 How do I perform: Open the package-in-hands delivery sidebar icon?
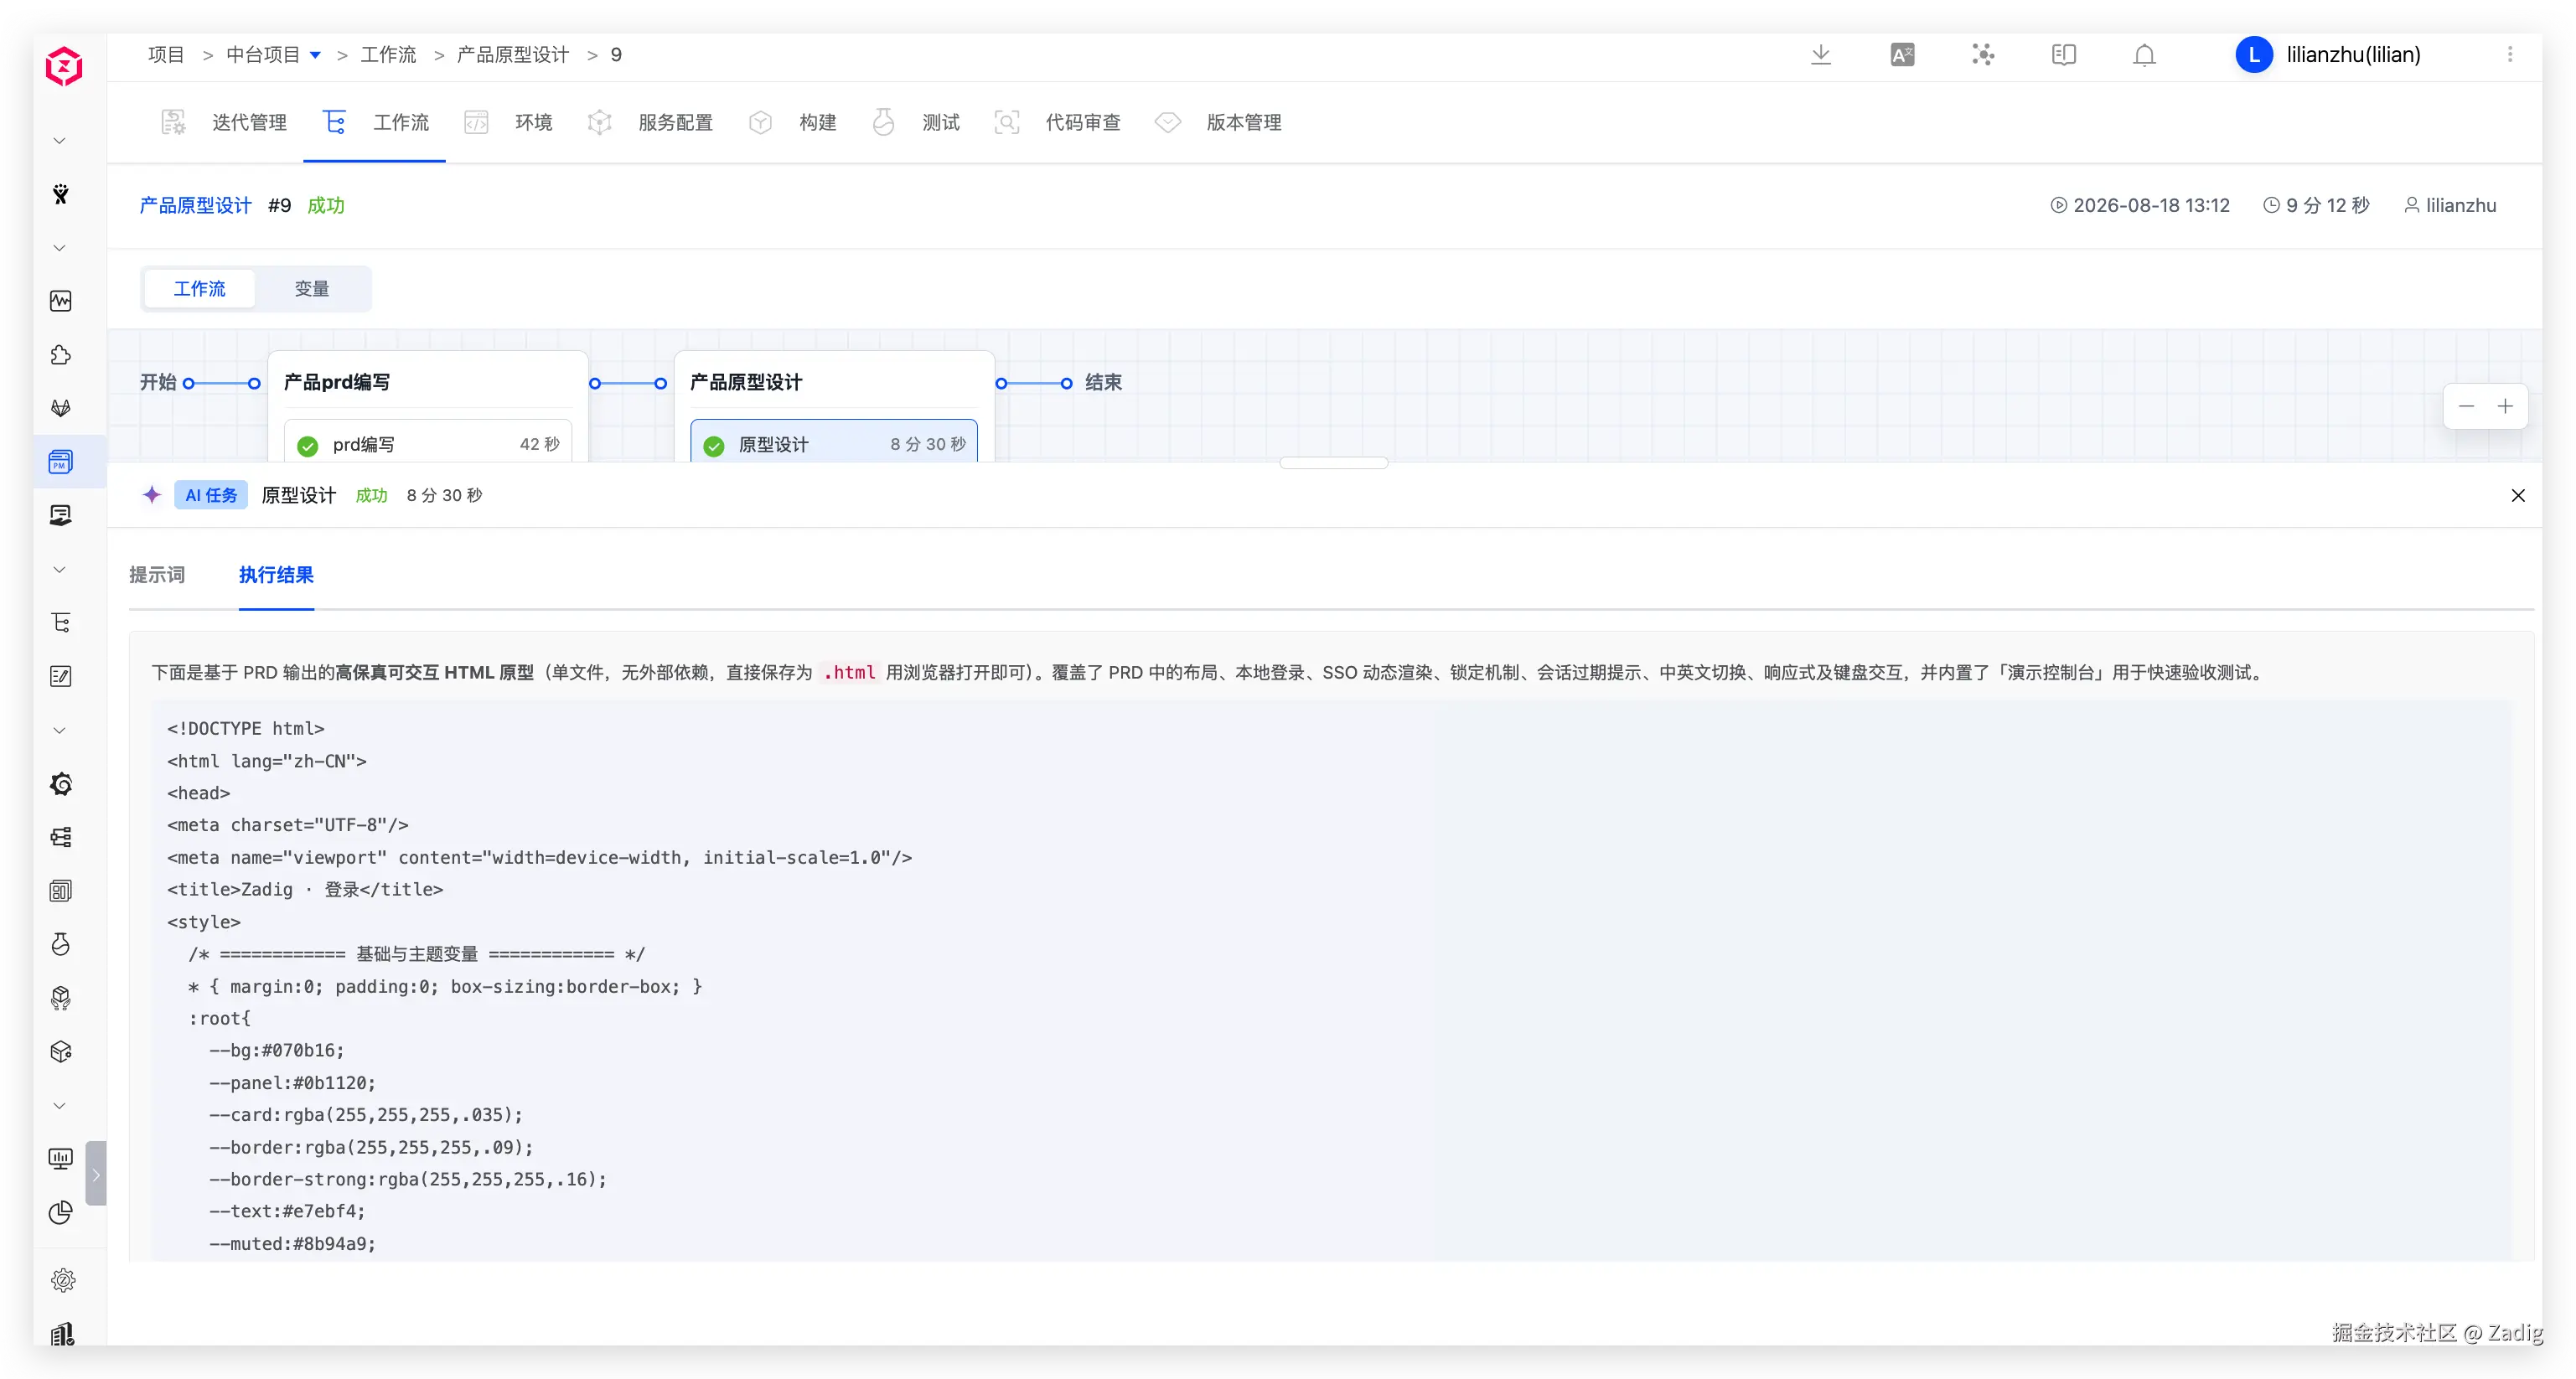(x=61, y=998)
